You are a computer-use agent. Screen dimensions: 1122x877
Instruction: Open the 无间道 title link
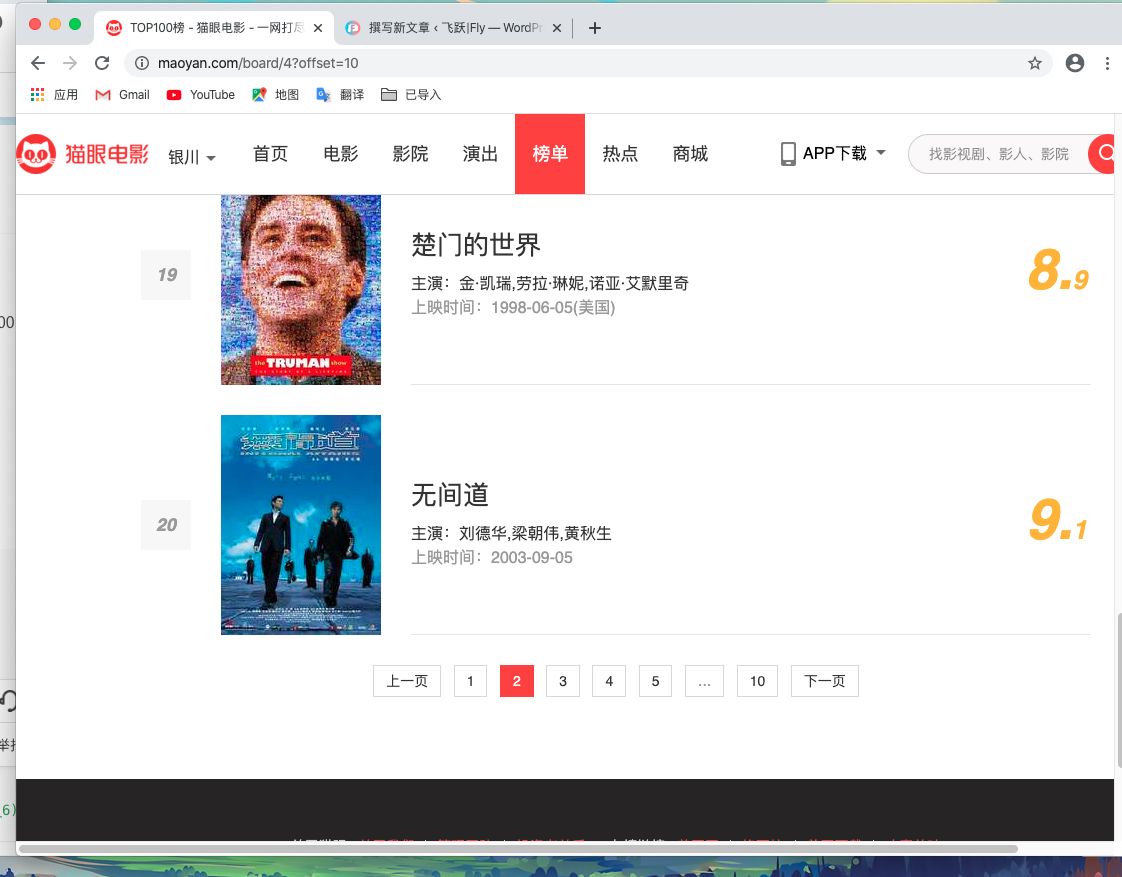450,494
